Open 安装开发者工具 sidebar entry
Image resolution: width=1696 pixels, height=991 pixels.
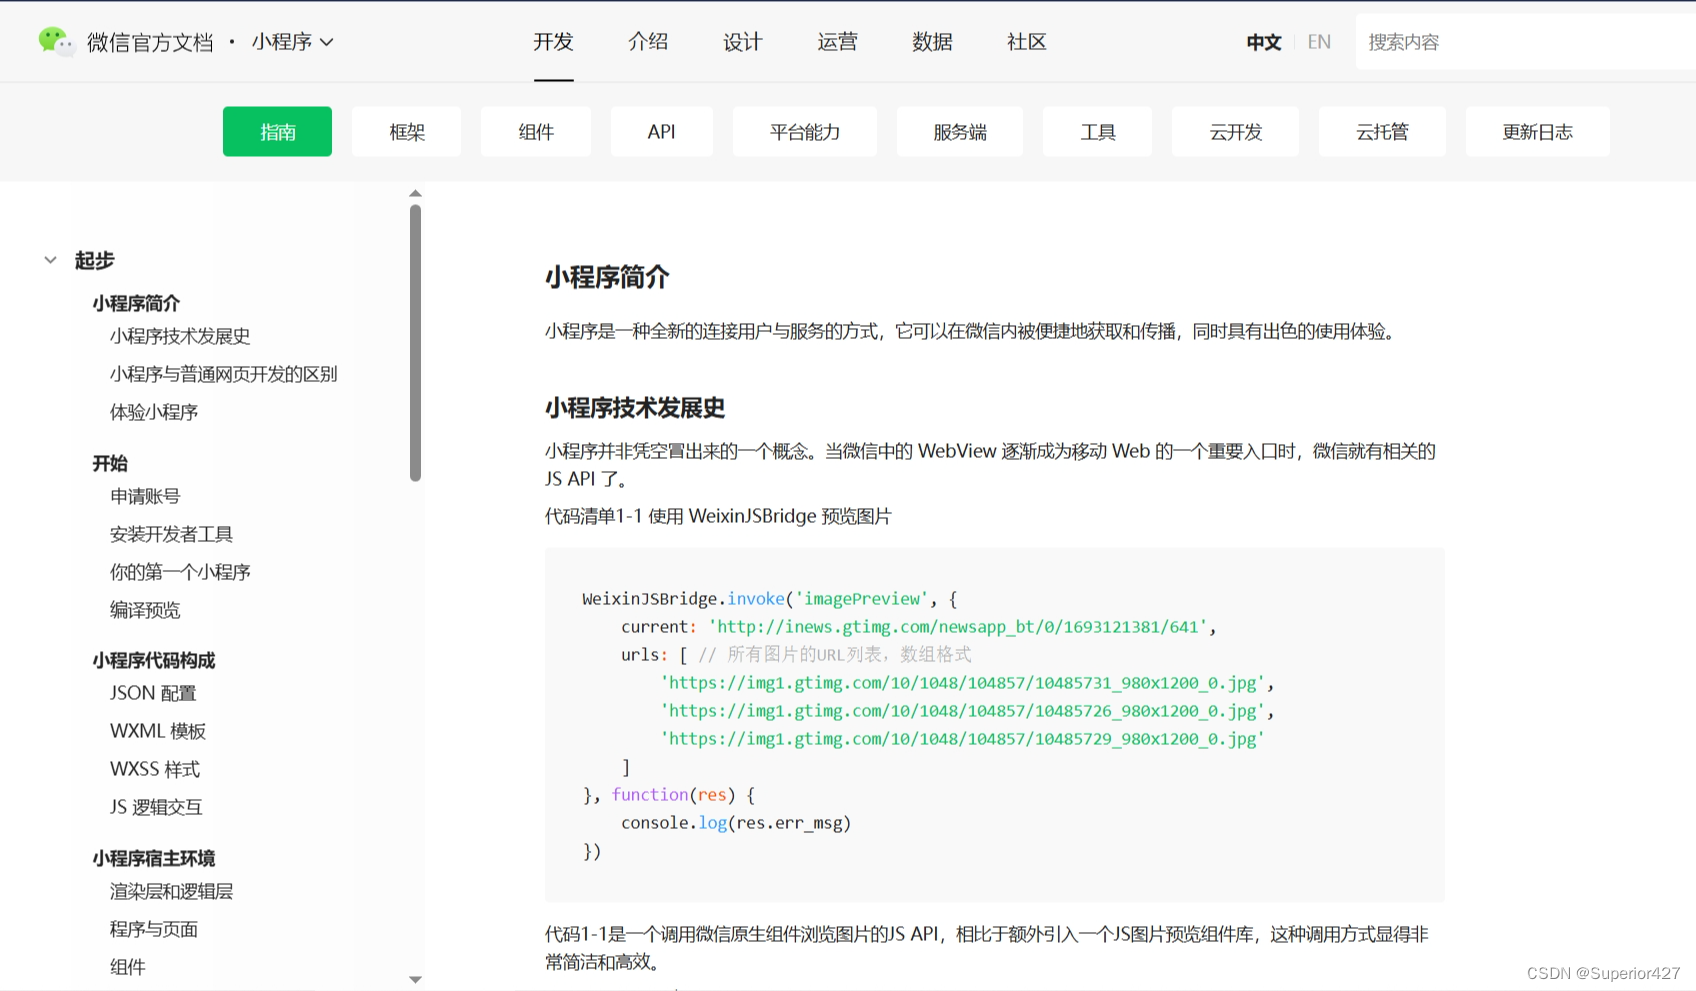click(x=171, y=534)
